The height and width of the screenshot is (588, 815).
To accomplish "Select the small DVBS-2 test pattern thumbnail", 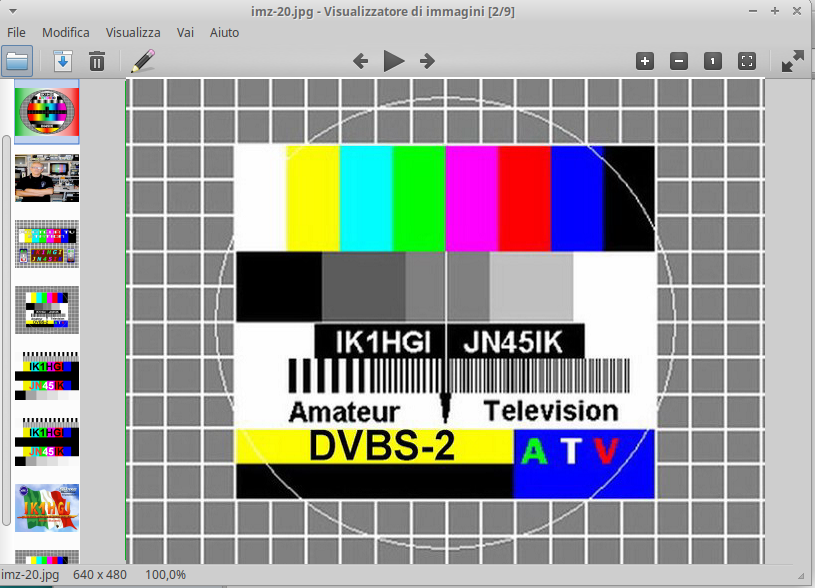I will pos(47,310).
